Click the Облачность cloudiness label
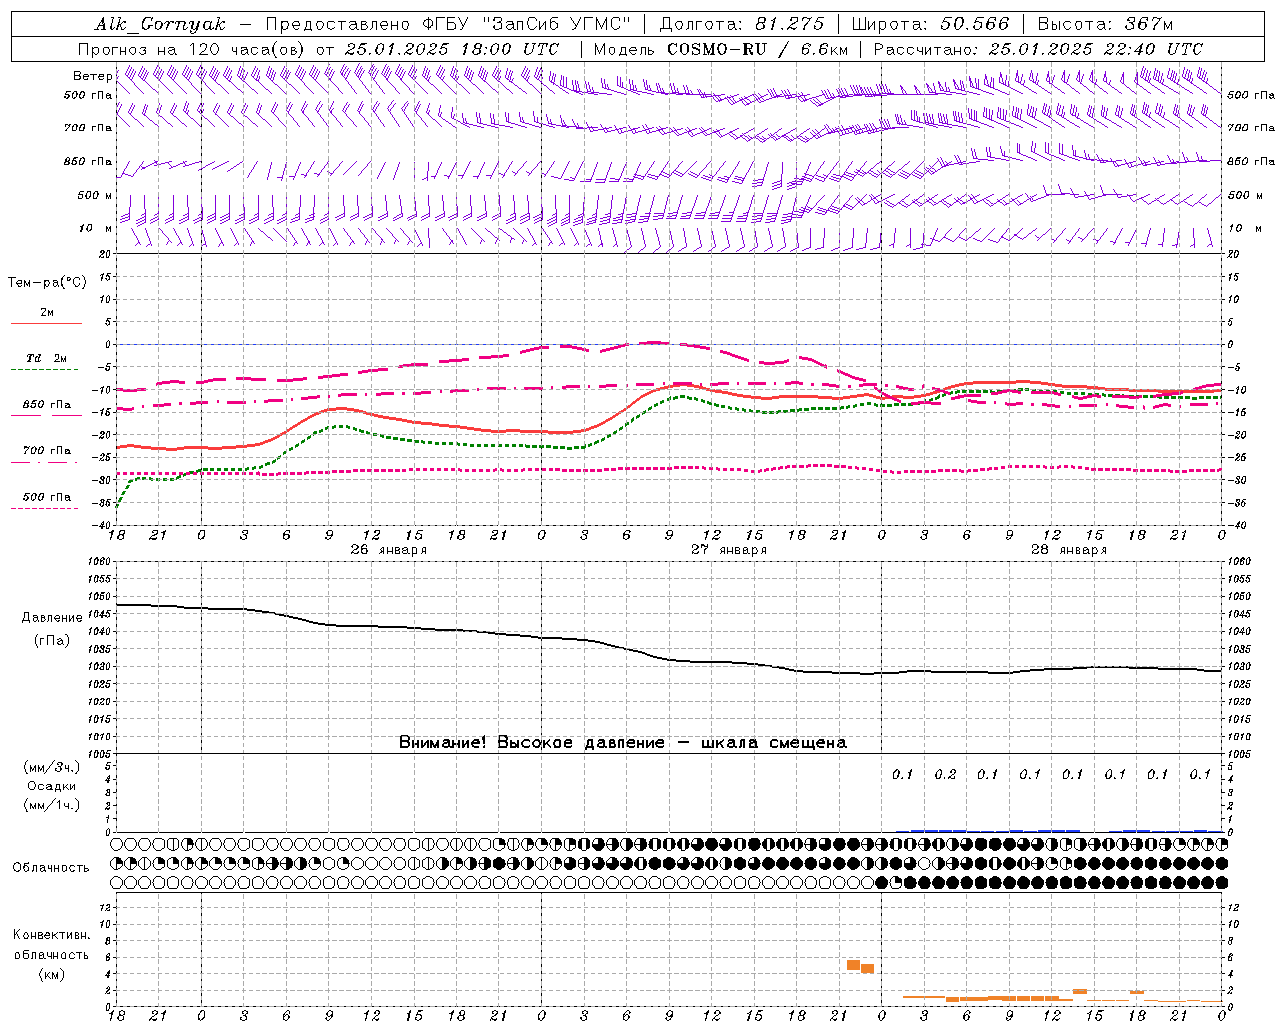Screen dimensions: 1280x1024 (51, 867)
